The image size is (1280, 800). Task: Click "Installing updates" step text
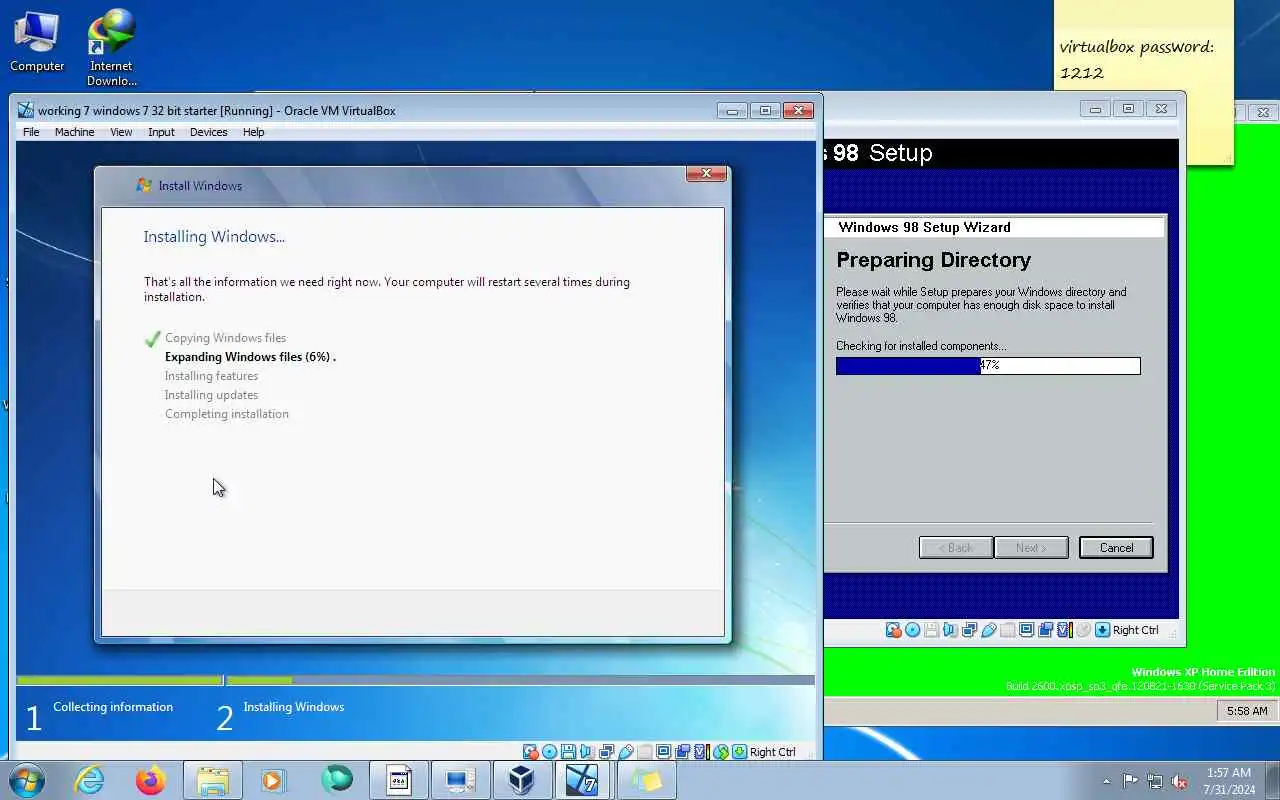coord(211,395)
